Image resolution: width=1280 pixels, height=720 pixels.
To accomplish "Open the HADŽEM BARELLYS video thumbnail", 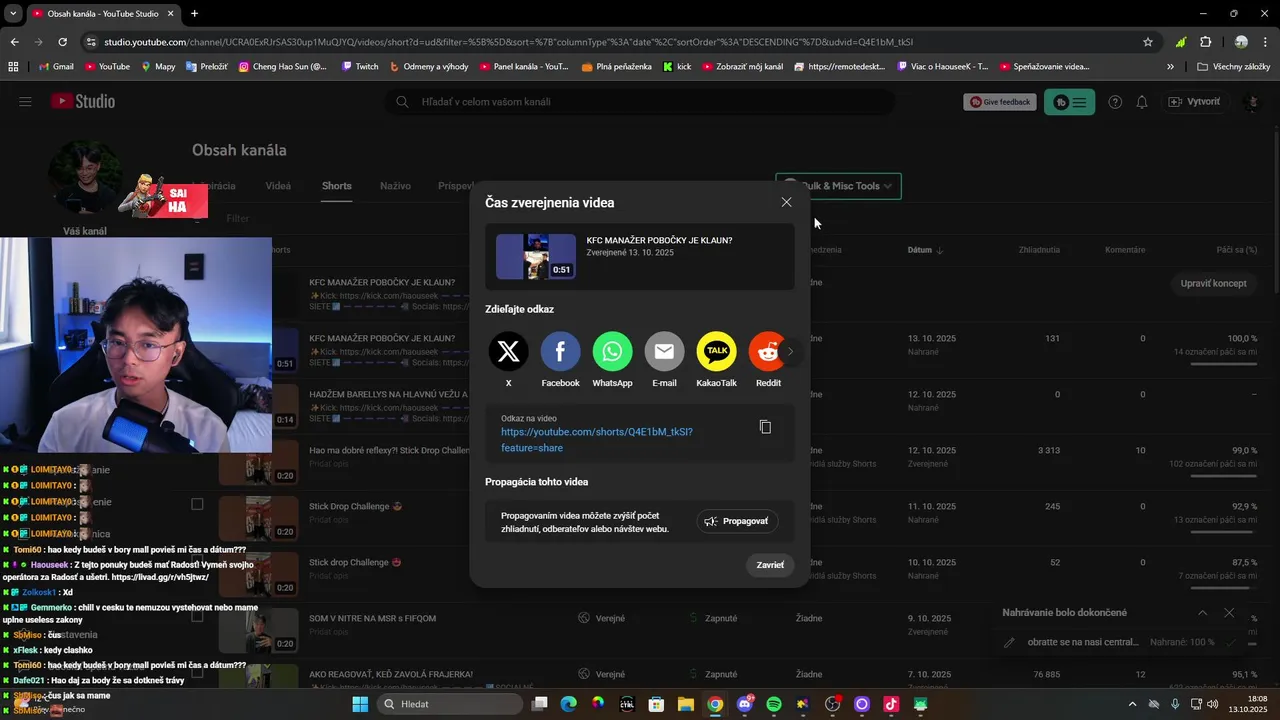I will 285,406.
